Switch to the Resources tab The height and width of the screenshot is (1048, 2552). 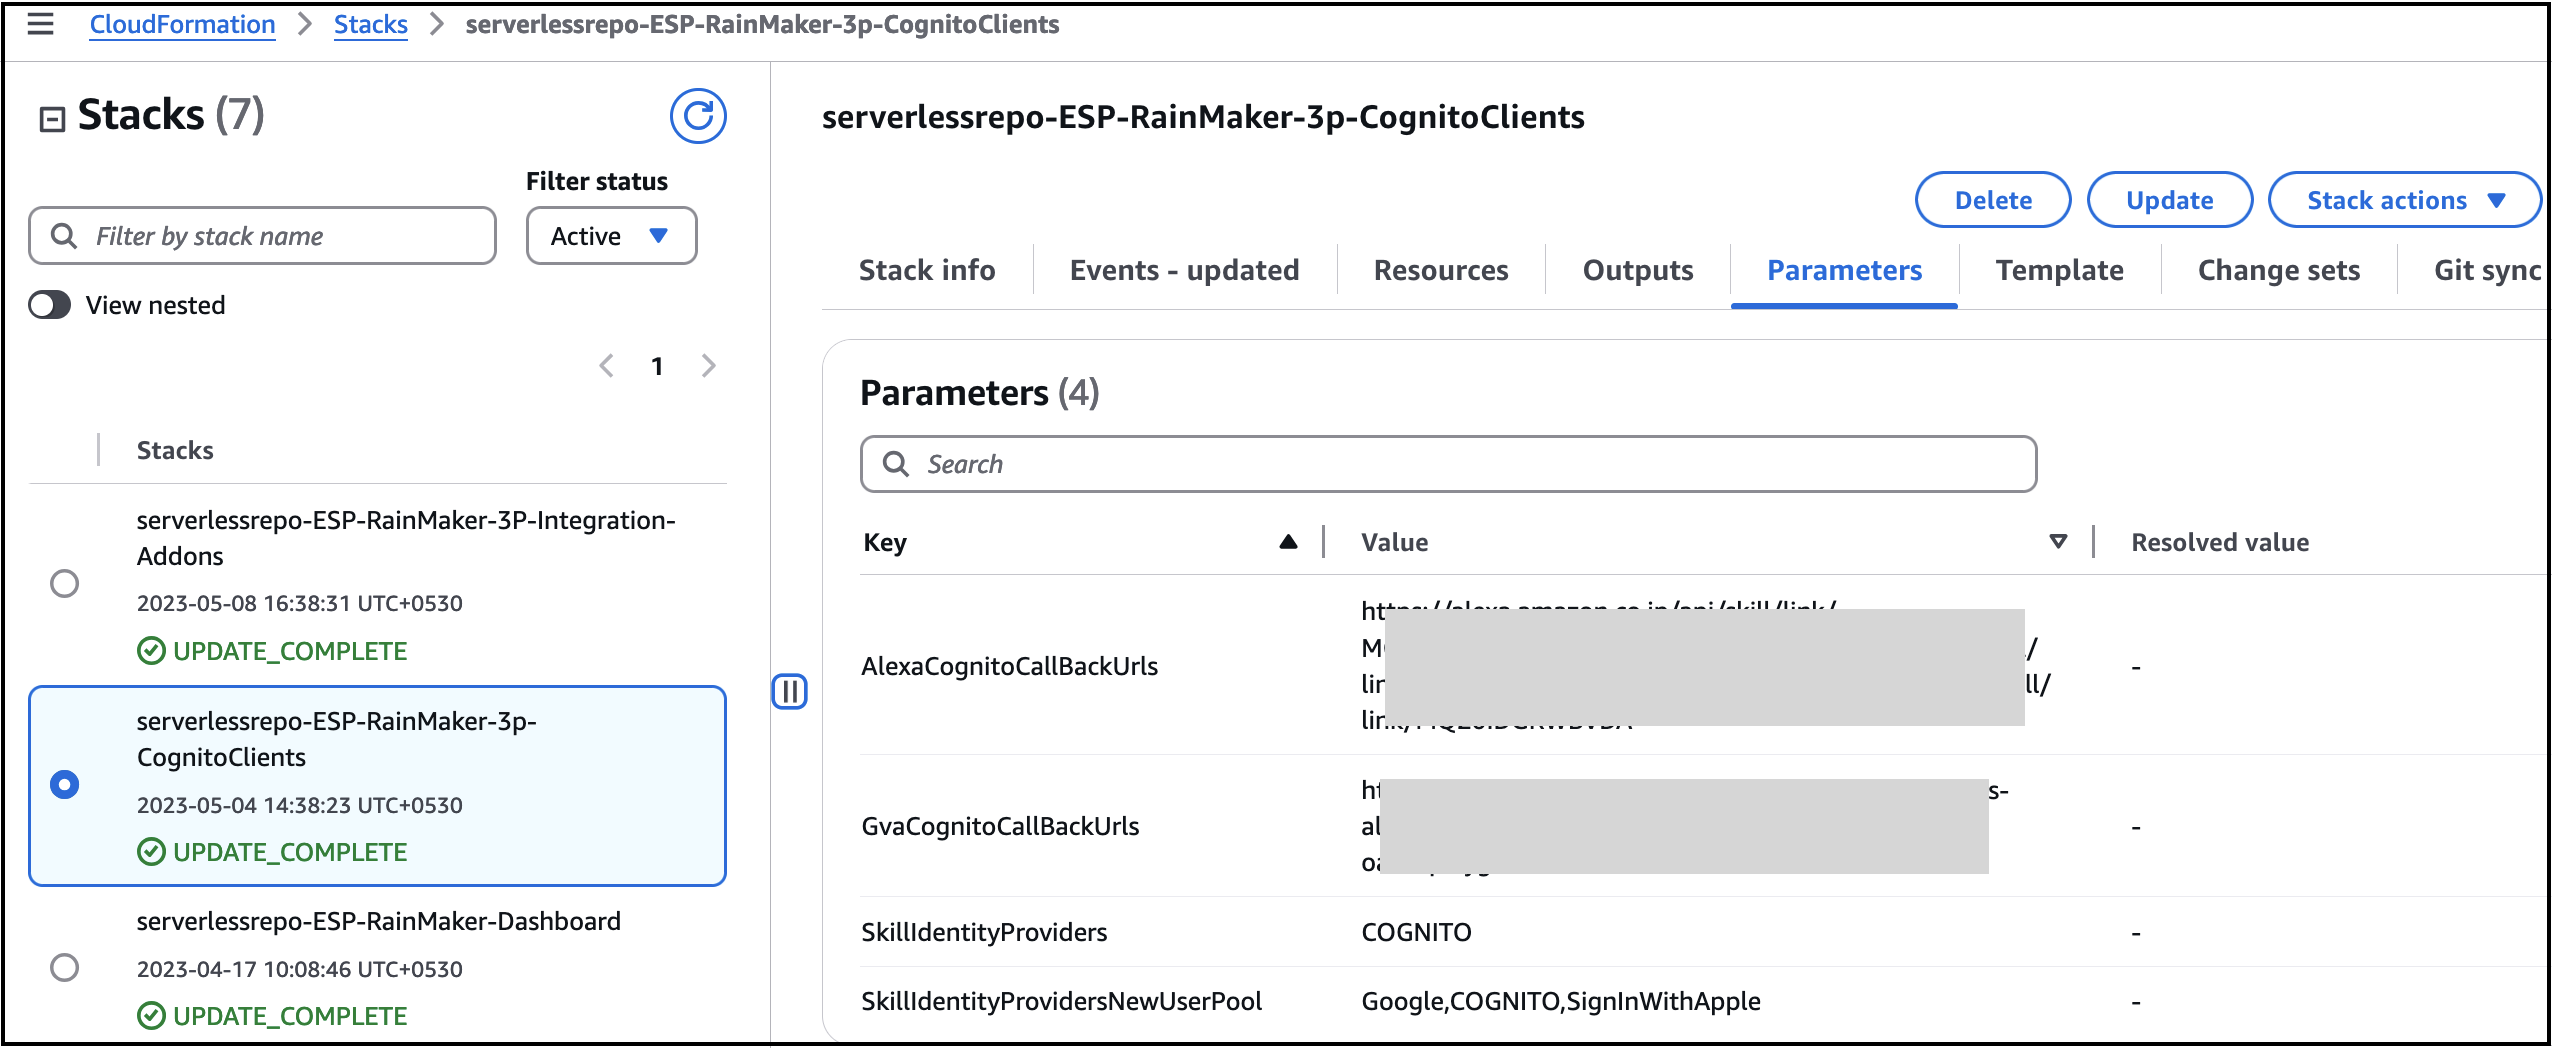pos(1441,270)
